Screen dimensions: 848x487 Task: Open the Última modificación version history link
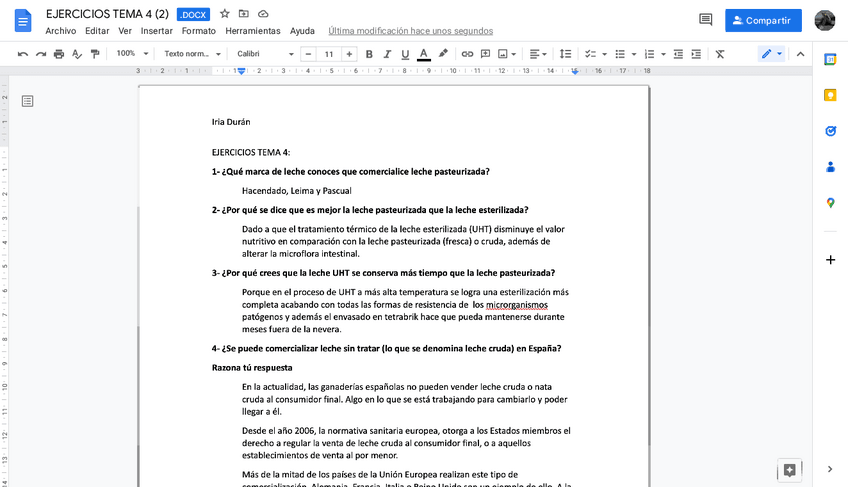(410, 31)
